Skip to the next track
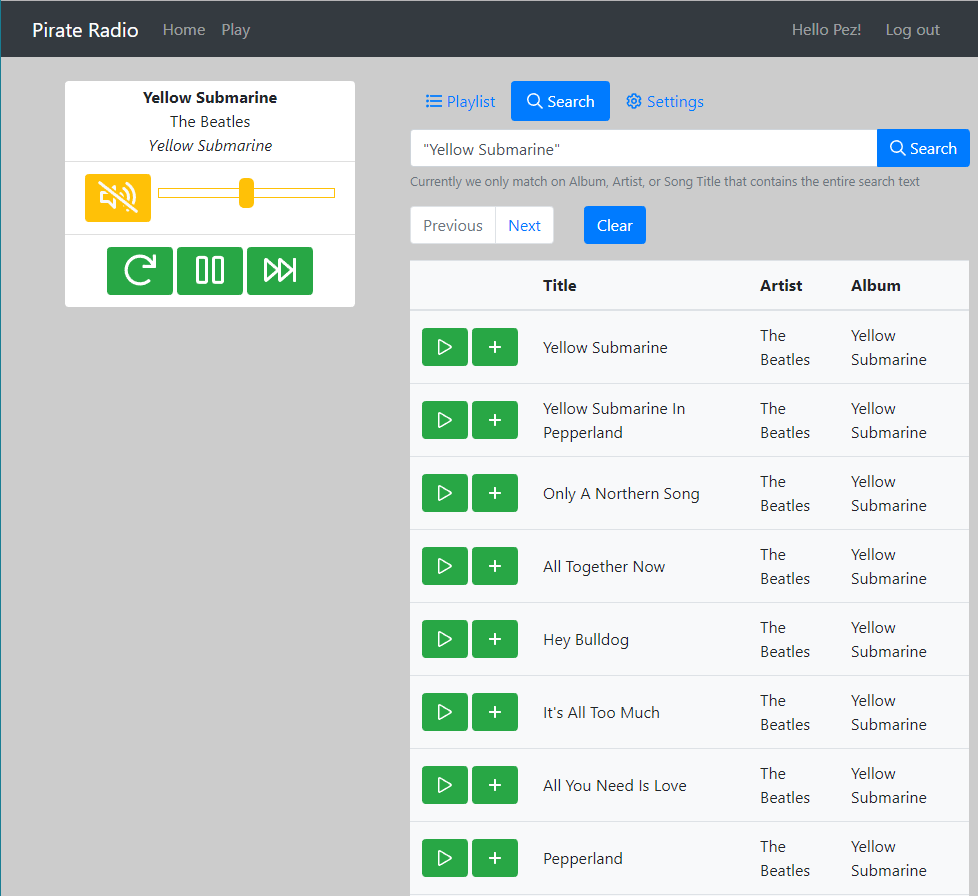Viewport: 978px width, 896px height. coord(280,271)
